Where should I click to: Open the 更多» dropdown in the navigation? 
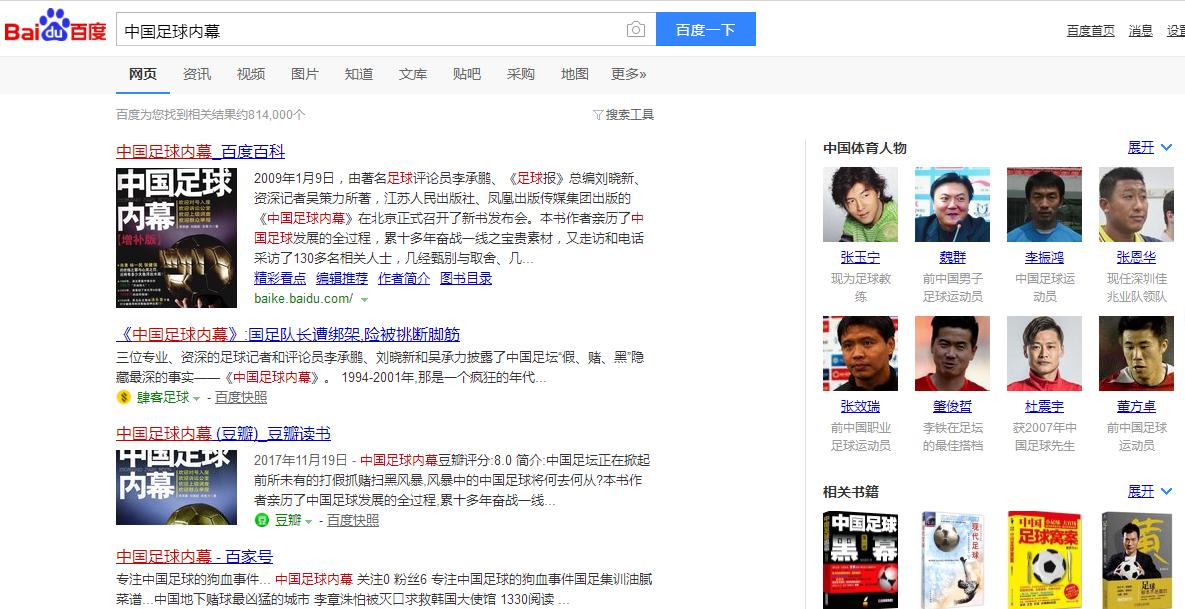pos(630,74)
